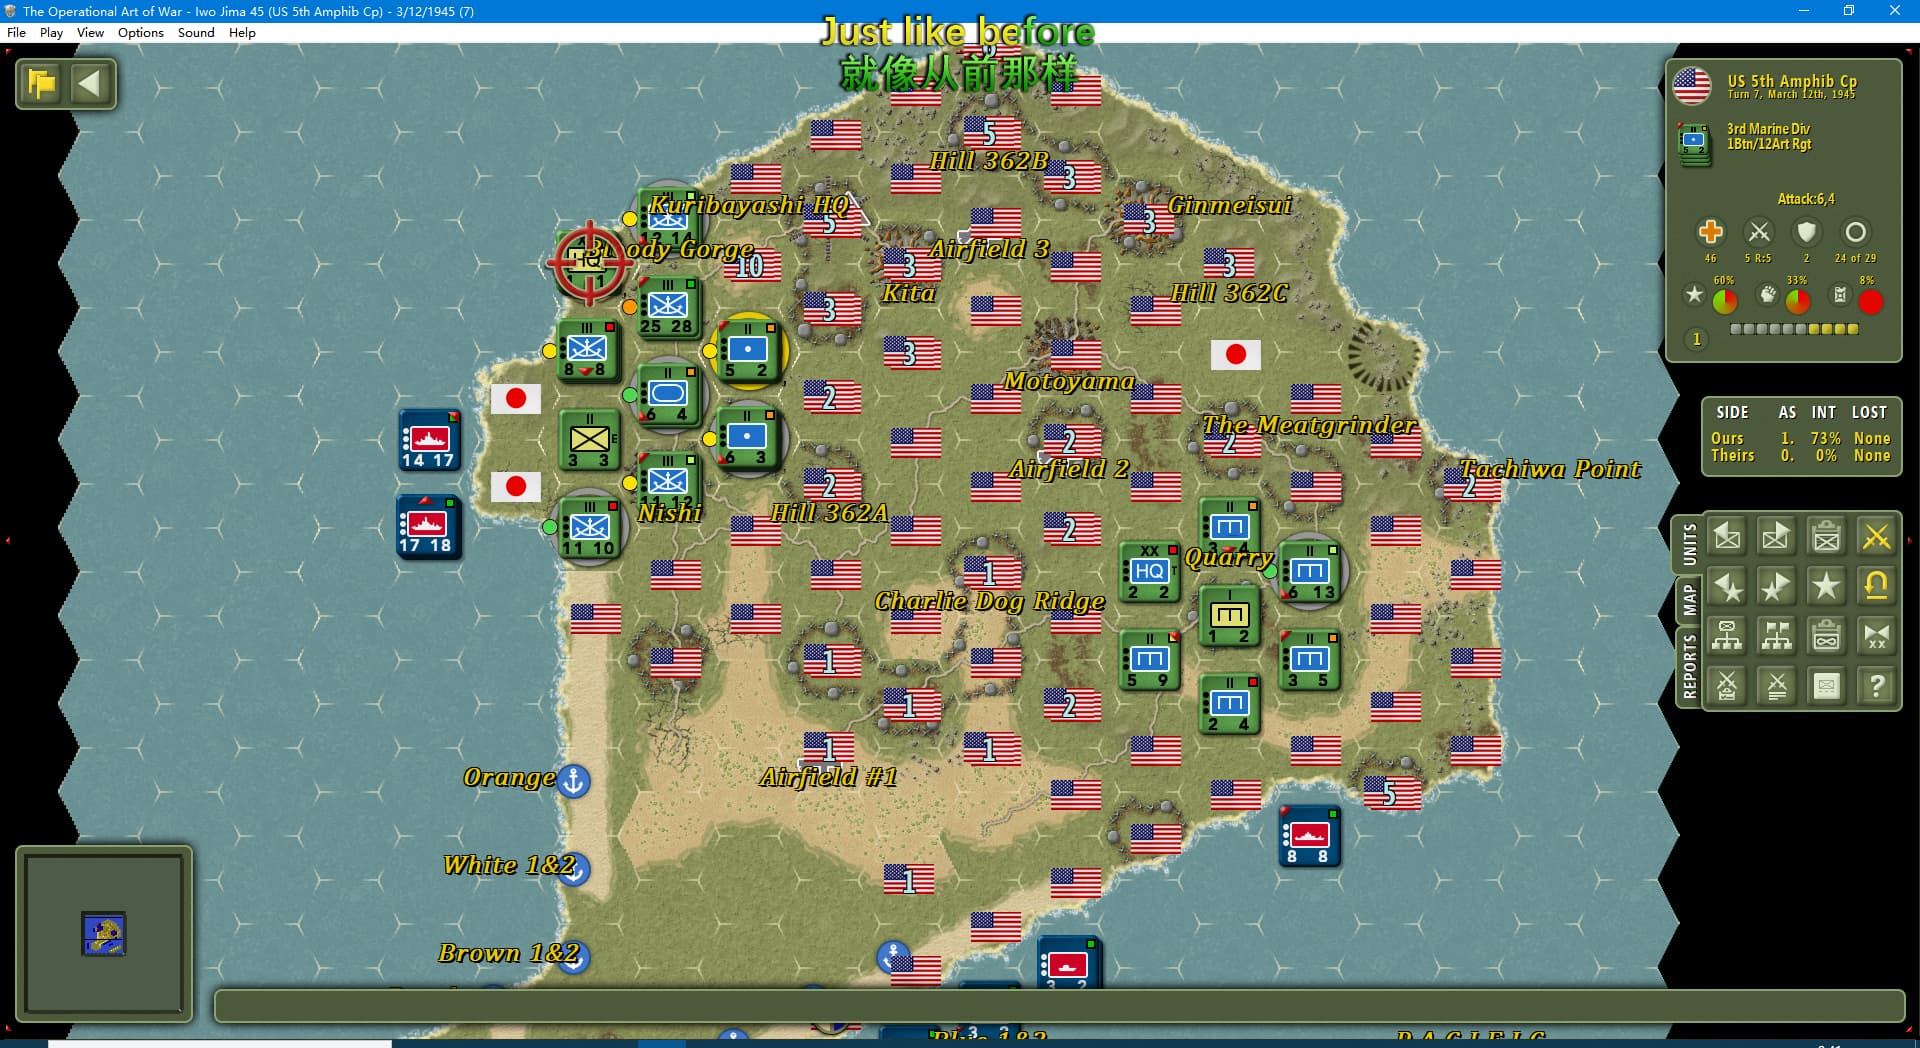Open the Help menu
The image size is (1920, 1048).
[x=242, y=32]
